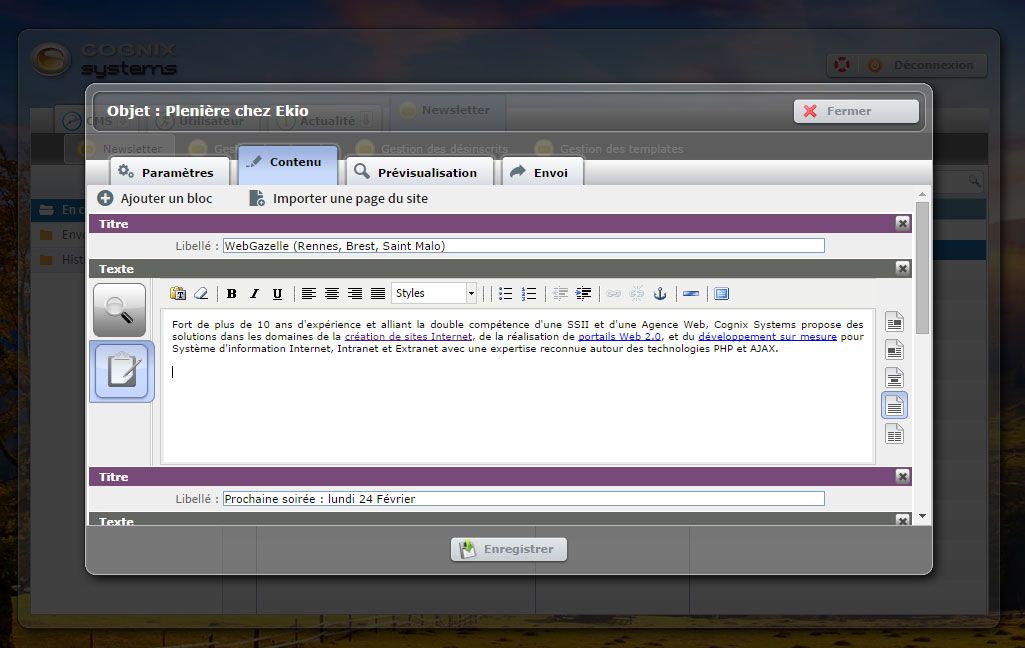Choose layout with centered image
The image size is (1025, 648).
coord(894,377)
